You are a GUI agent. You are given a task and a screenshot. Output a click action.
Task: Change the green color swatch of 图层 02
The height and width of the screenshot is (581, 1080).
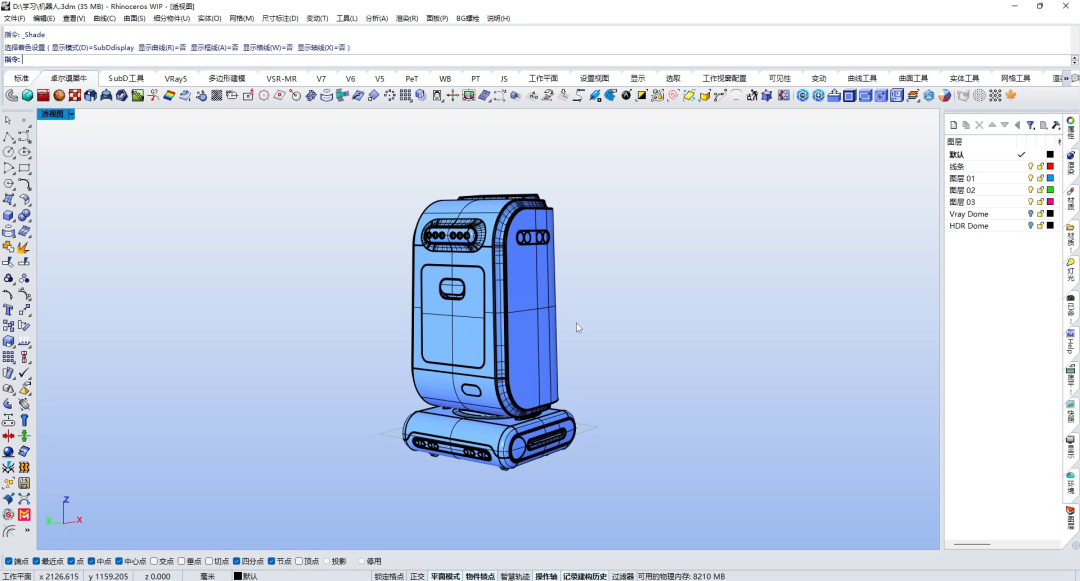tap(1050, 190)
